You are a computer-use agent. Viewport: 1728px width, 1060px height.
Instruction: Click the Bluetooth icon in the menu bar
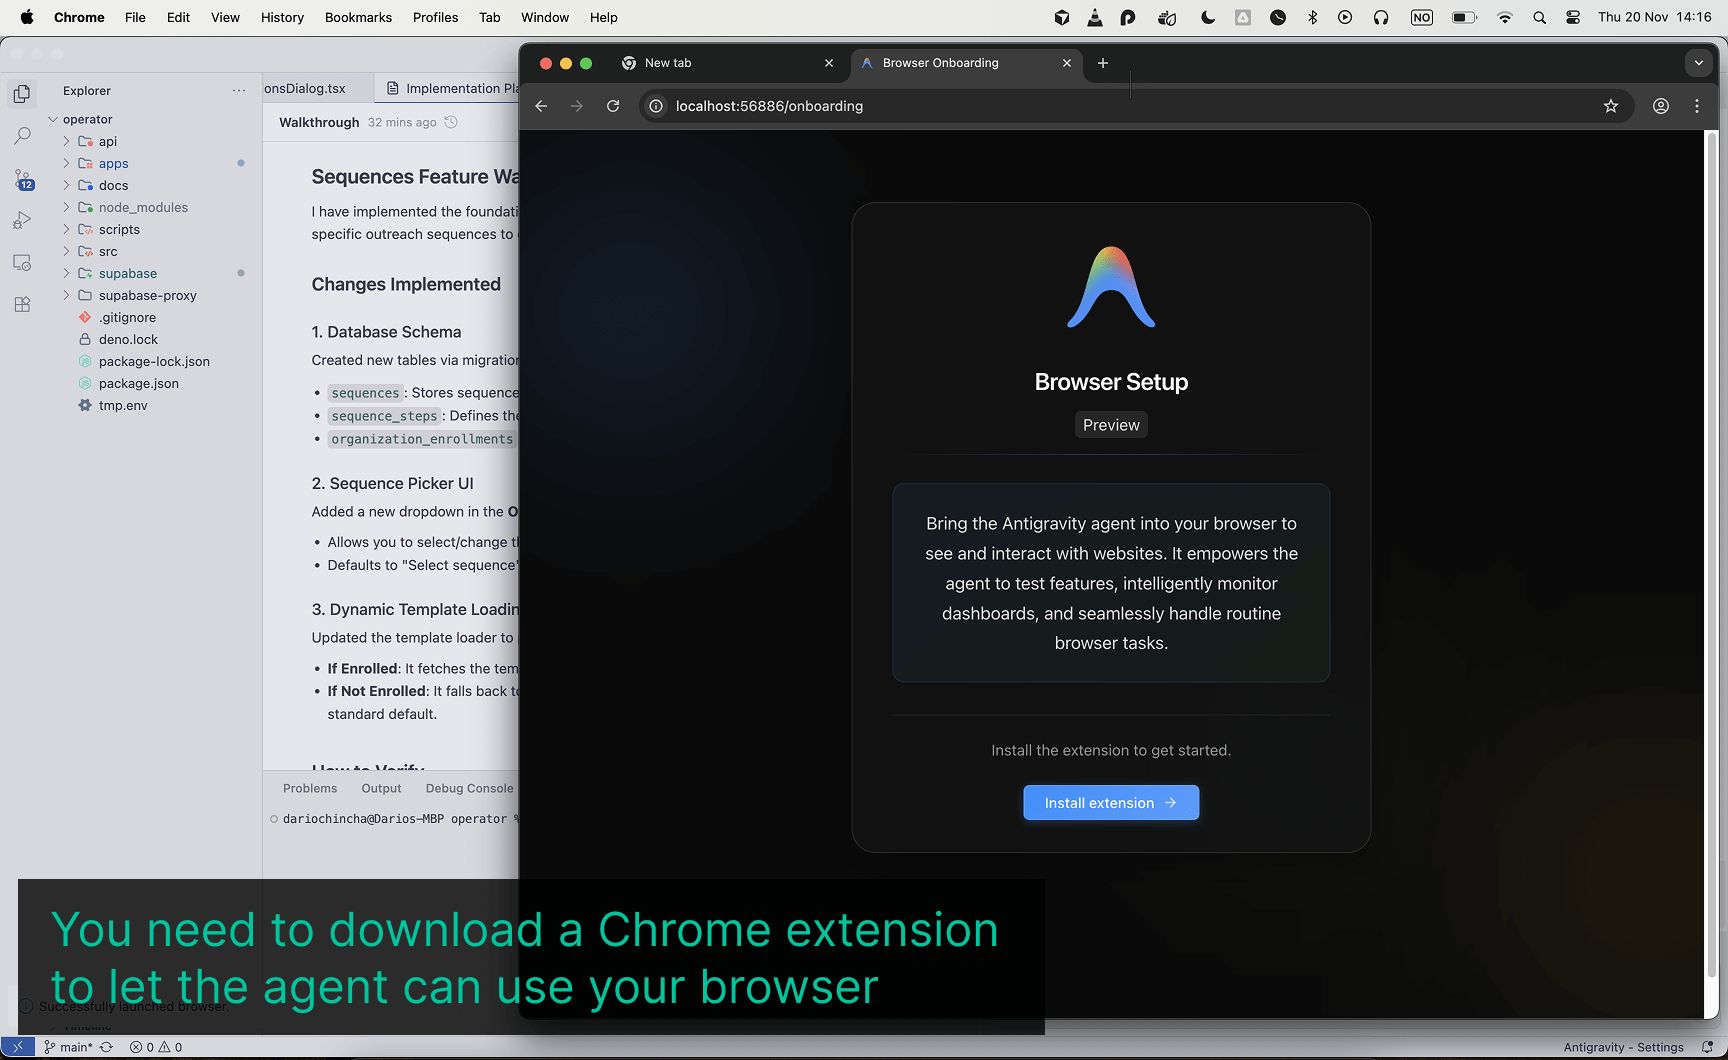pos(1313,17)
